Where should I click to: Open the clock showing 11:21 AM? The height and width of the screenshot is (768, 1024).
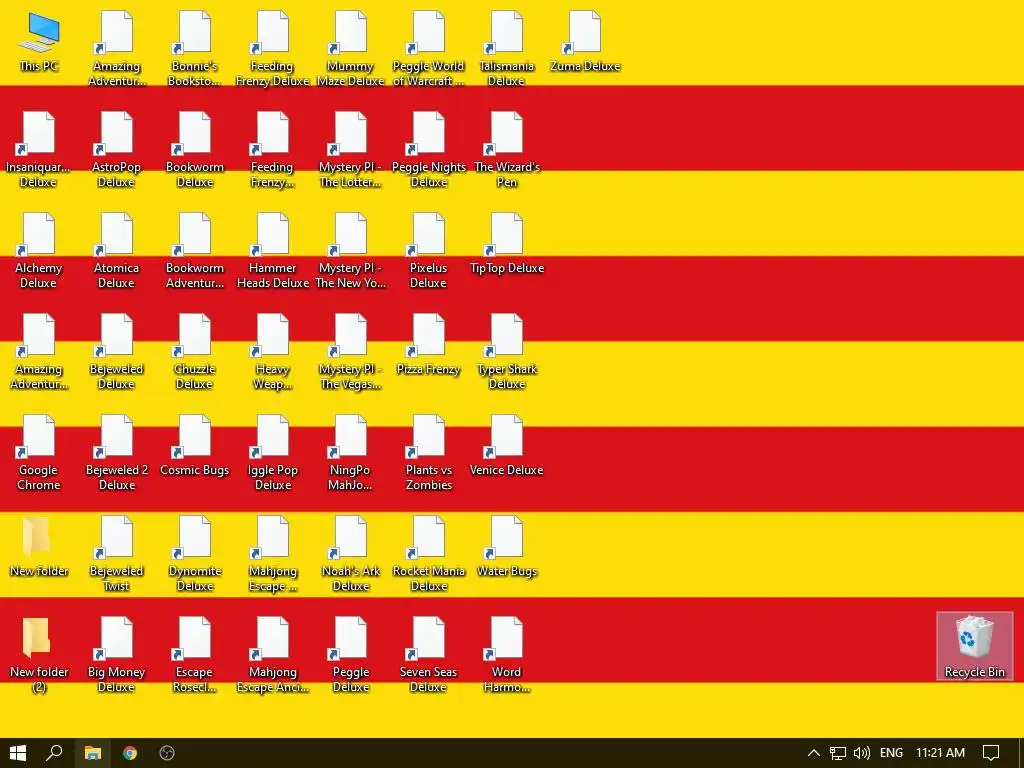tap(940, 753)
